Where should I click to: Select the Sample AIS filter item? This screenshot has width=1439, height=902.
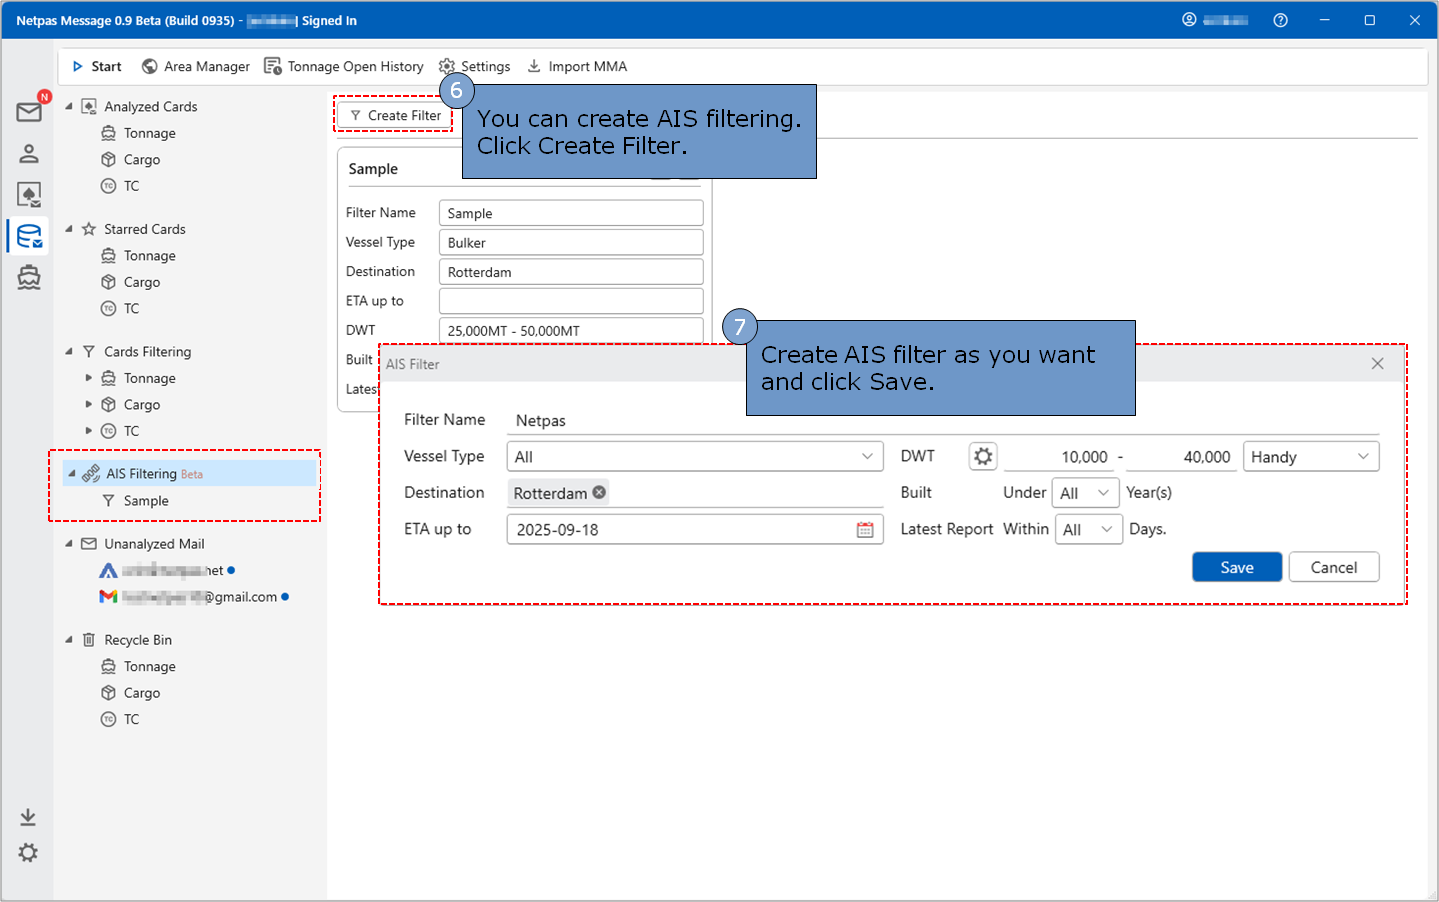click(146, 501)
